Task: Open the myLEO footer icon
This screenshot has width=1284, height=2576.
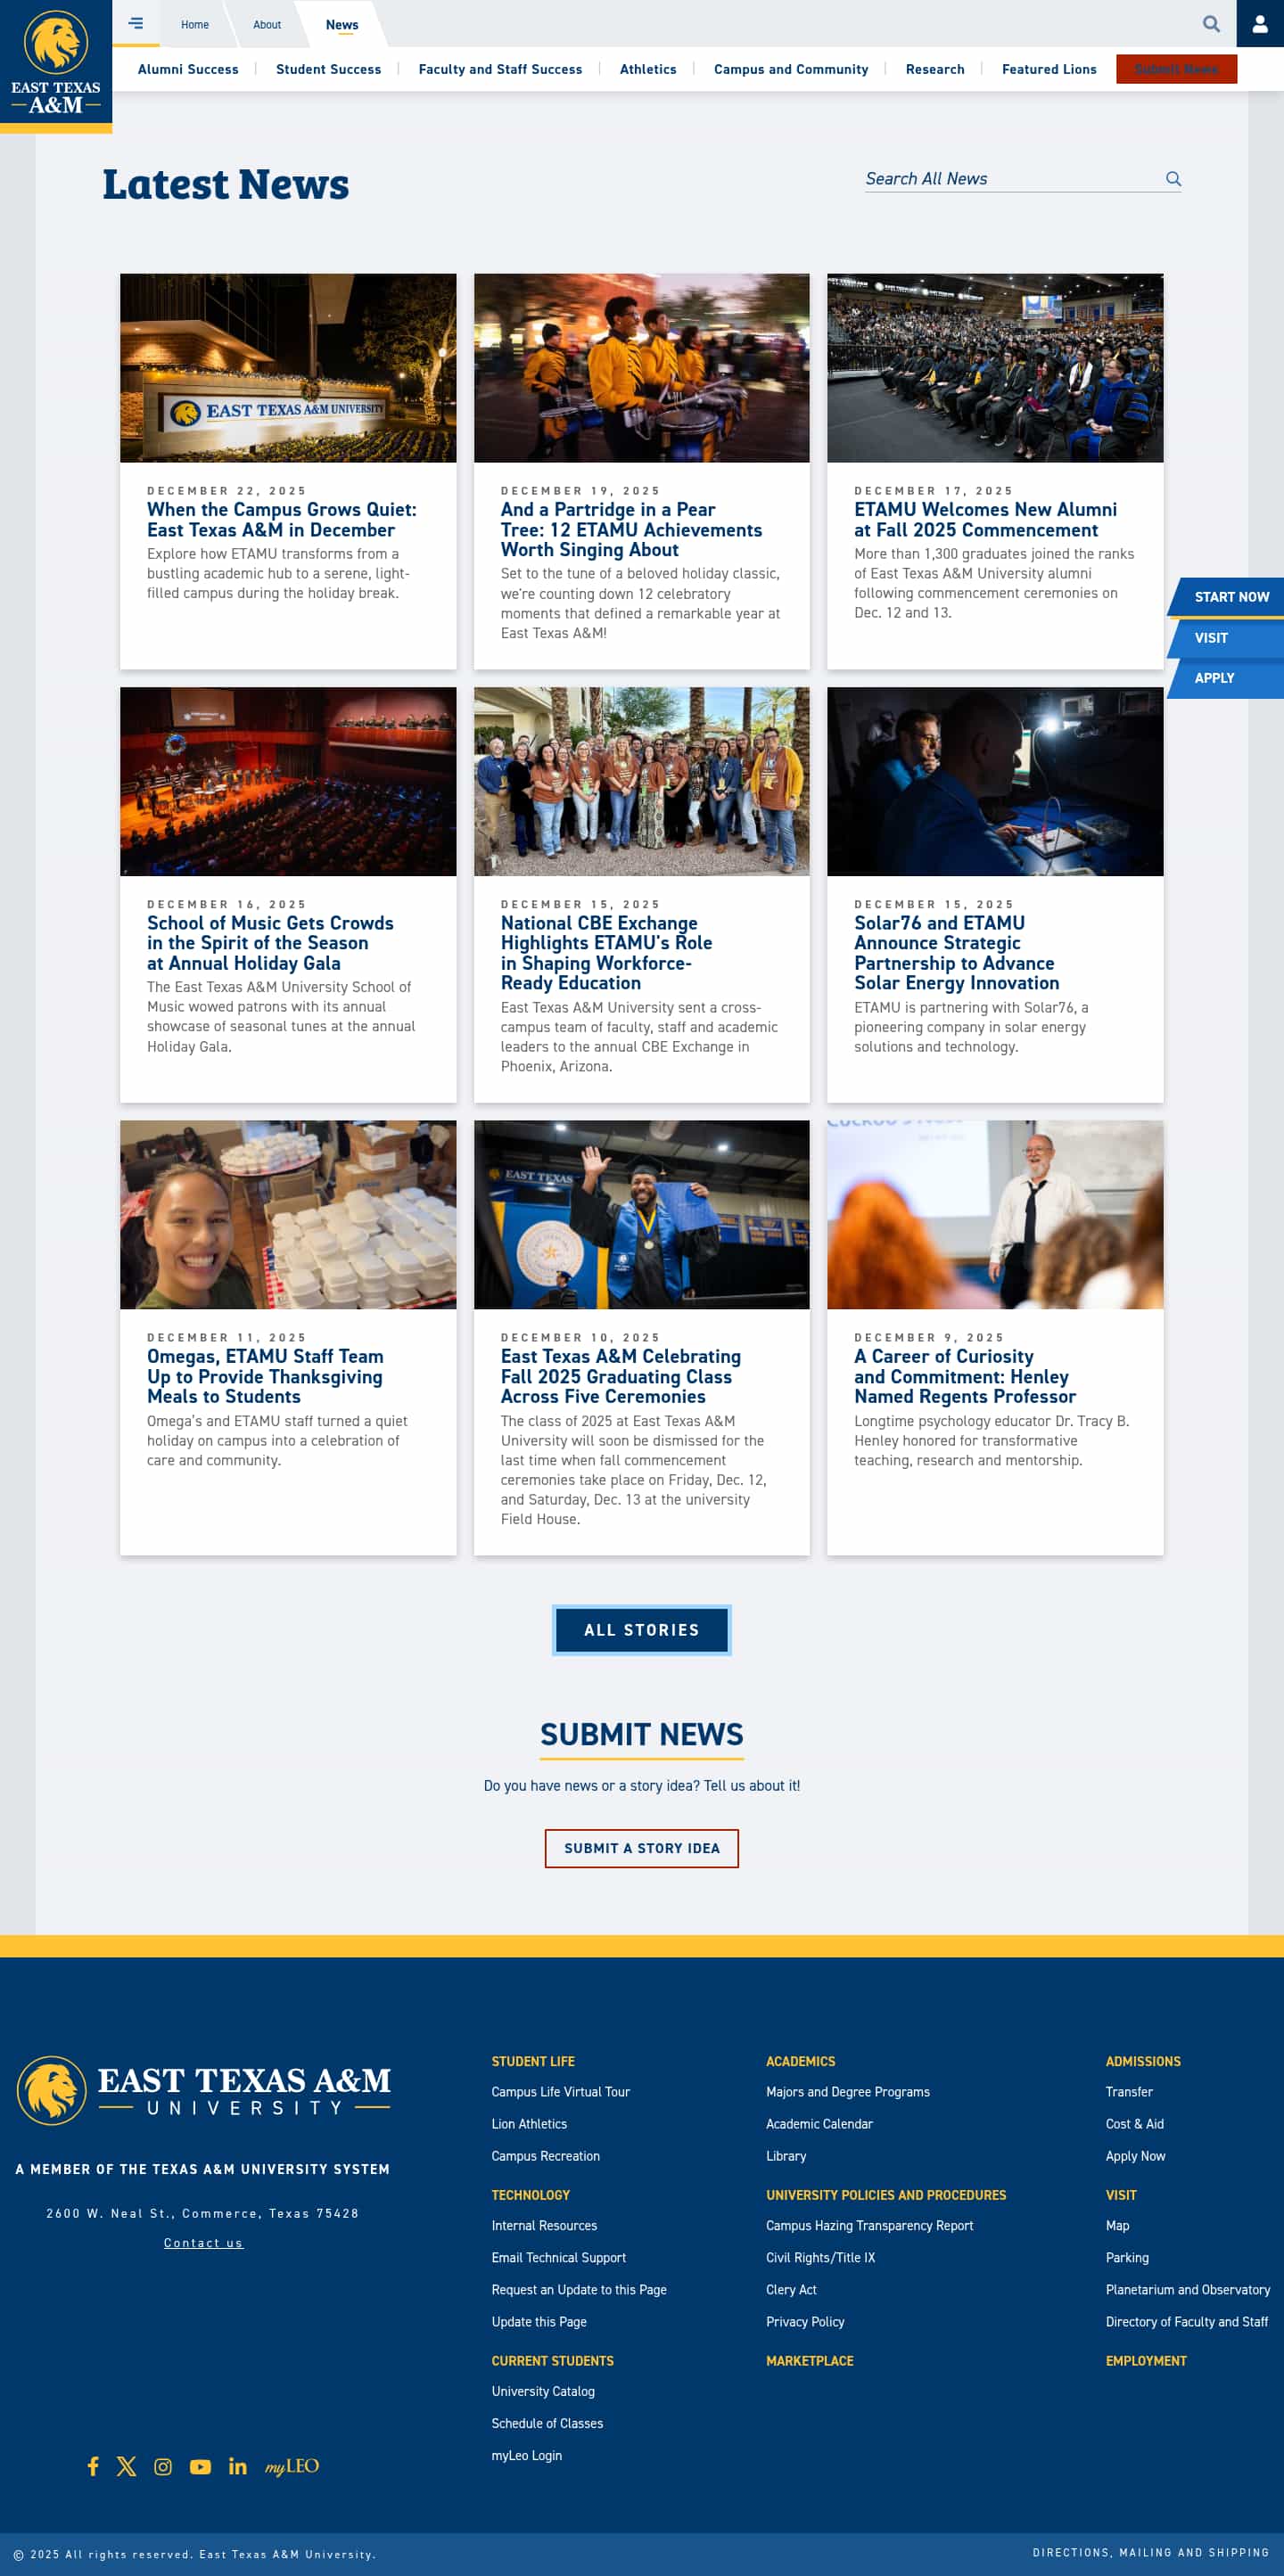Action: (x=292, y=2467)
